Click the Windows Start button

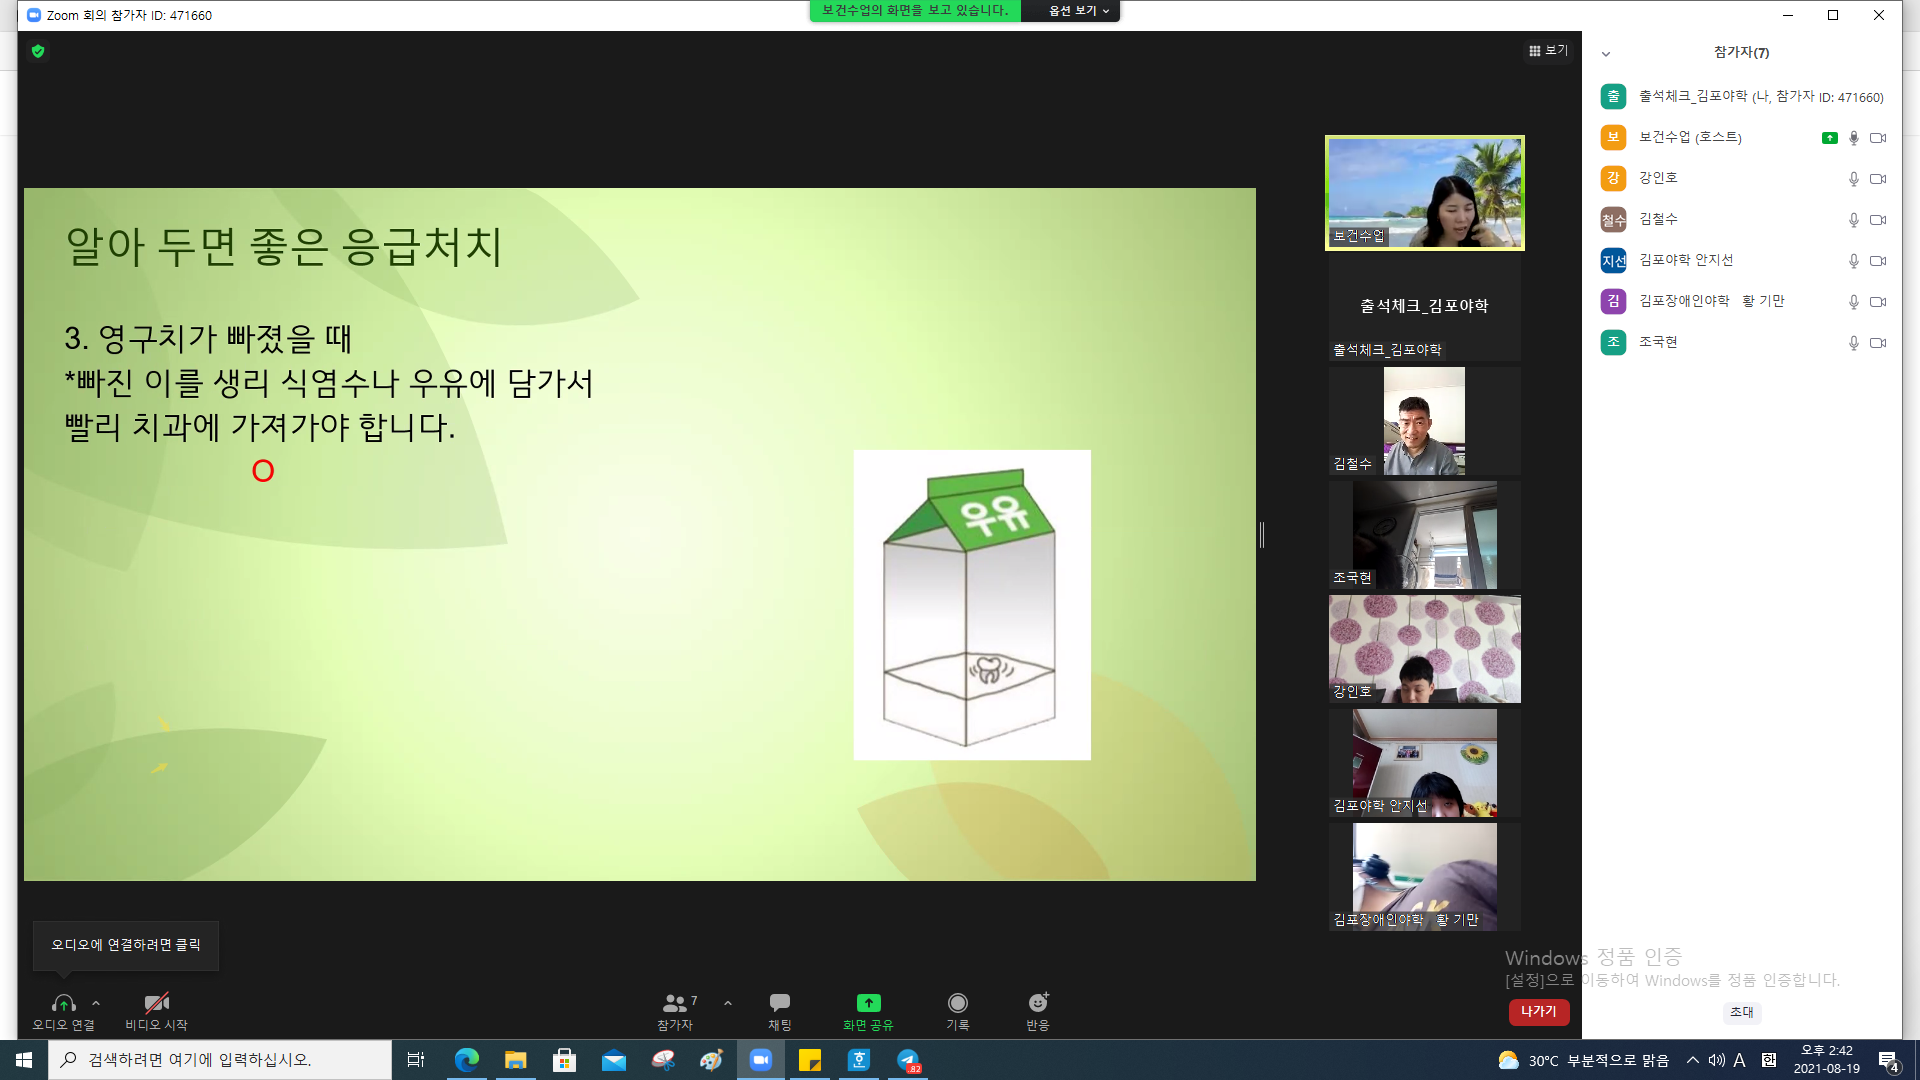(24, 1060)
